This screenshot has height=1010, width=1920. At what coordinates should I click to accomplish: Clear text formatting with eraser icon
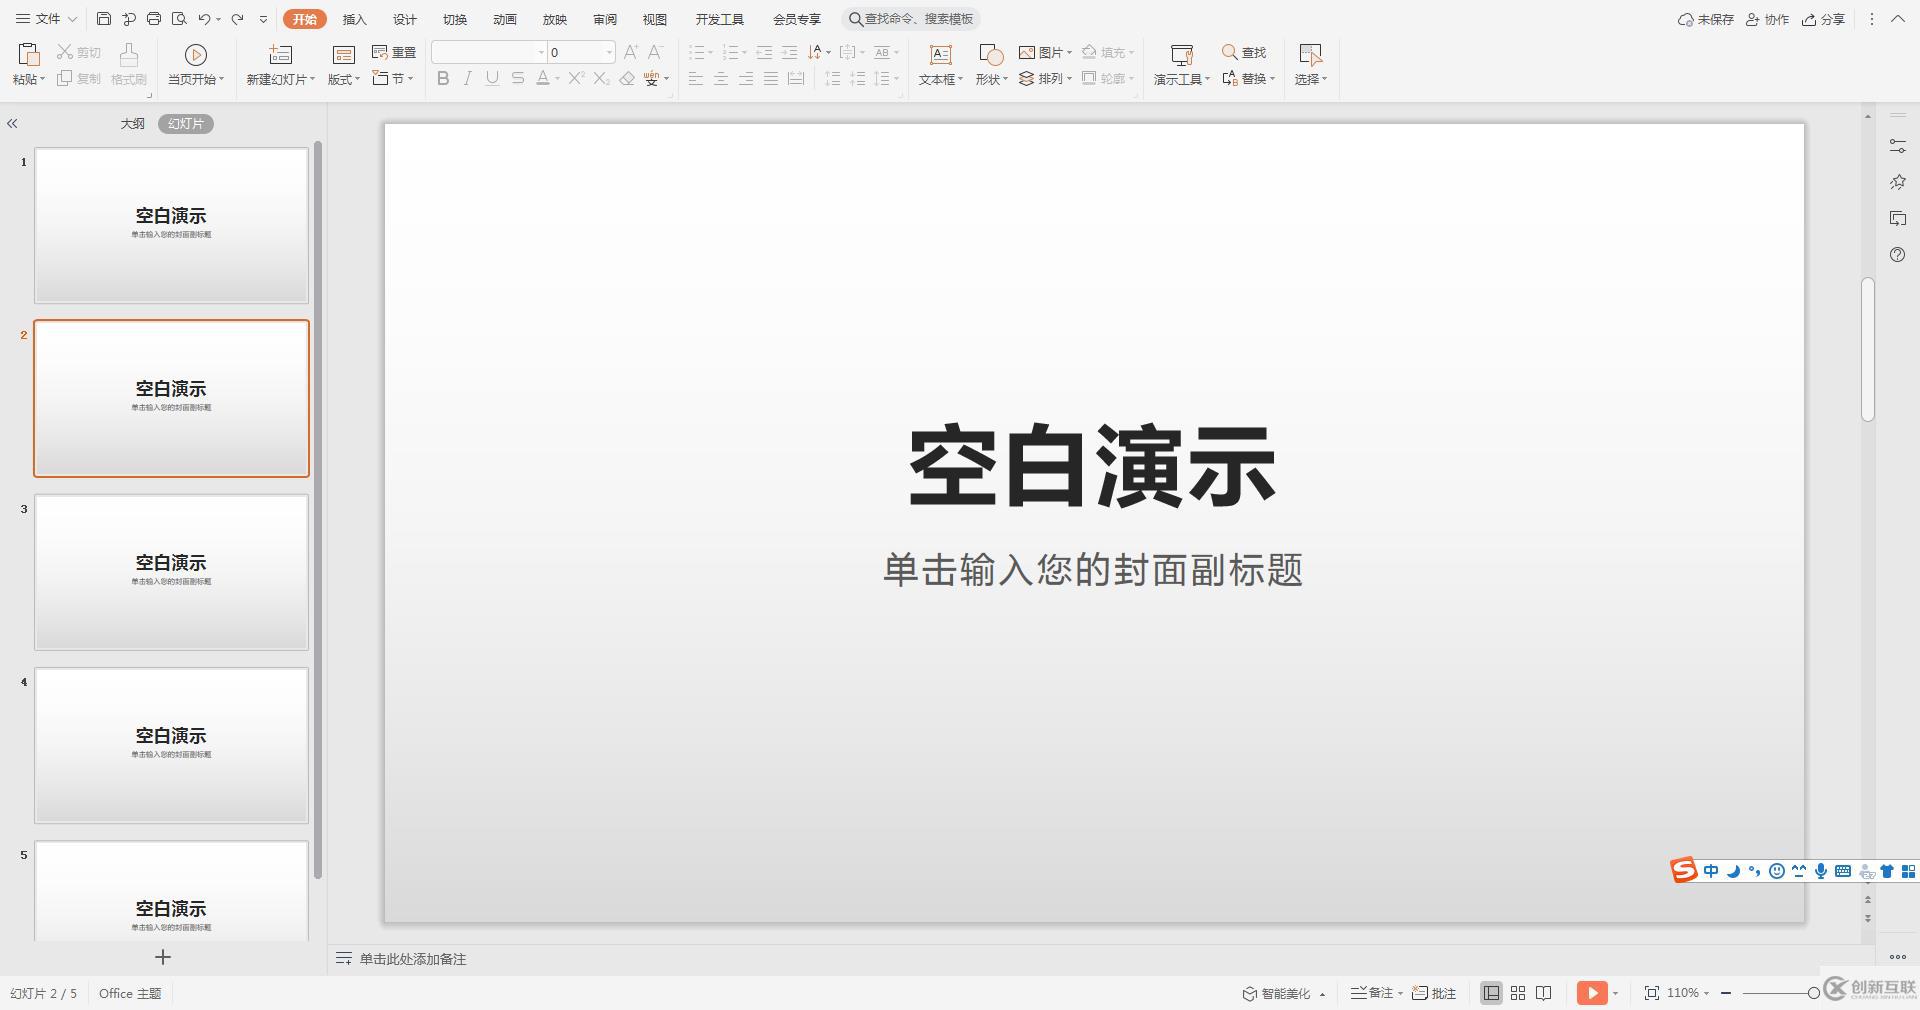[x=627, y=78]
